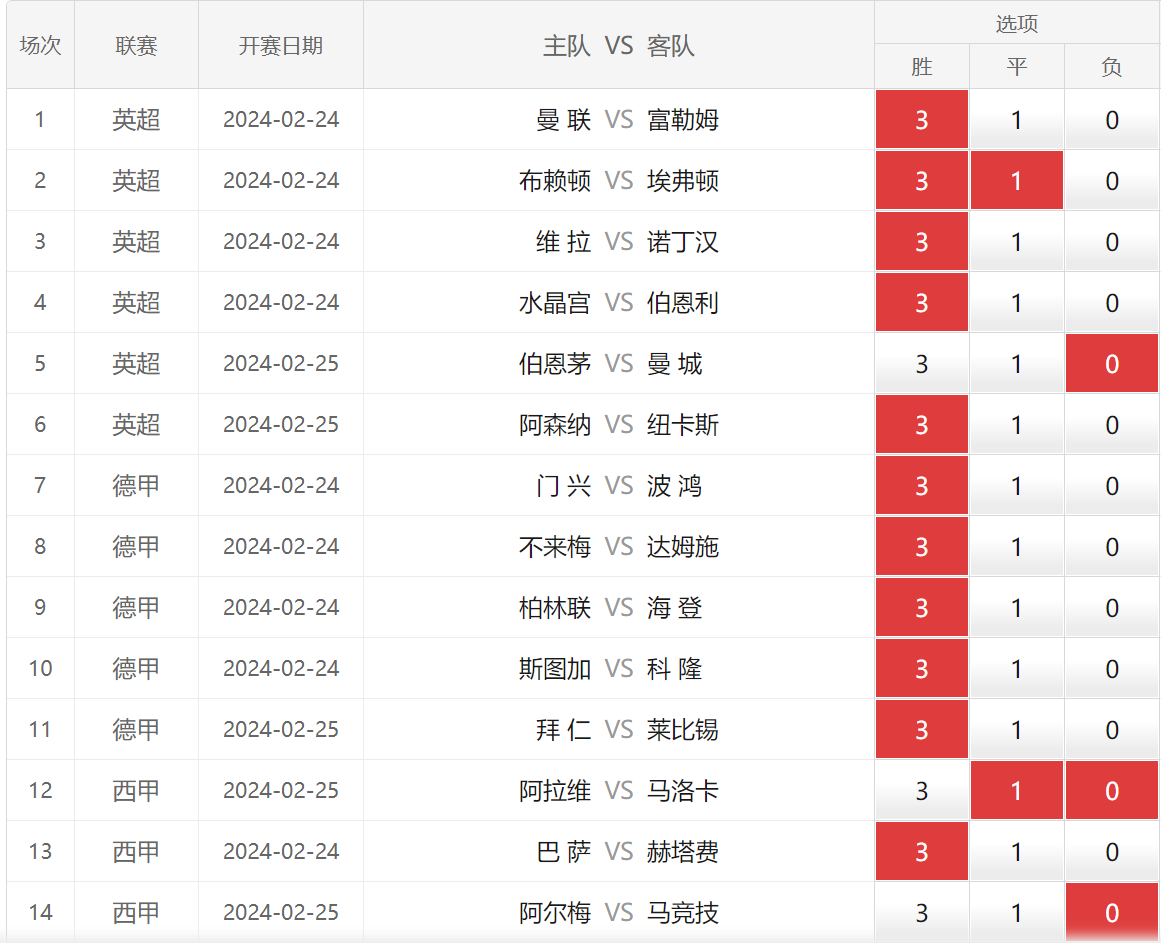1161x943 pixels.
Task: Select win option 3 for 伯恩茅 VS 曼城
Action: coord(922,363)
